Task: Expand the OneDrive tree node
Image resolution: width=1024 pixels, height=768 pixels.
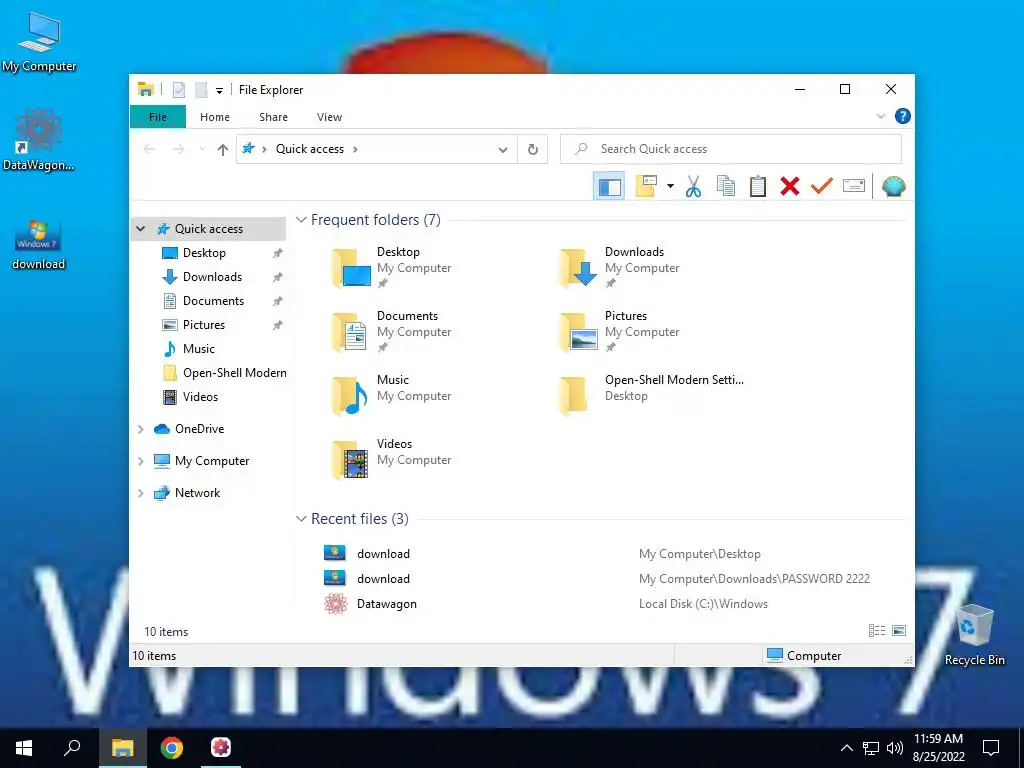Action: pyautogui.click(x=140, y=429)
